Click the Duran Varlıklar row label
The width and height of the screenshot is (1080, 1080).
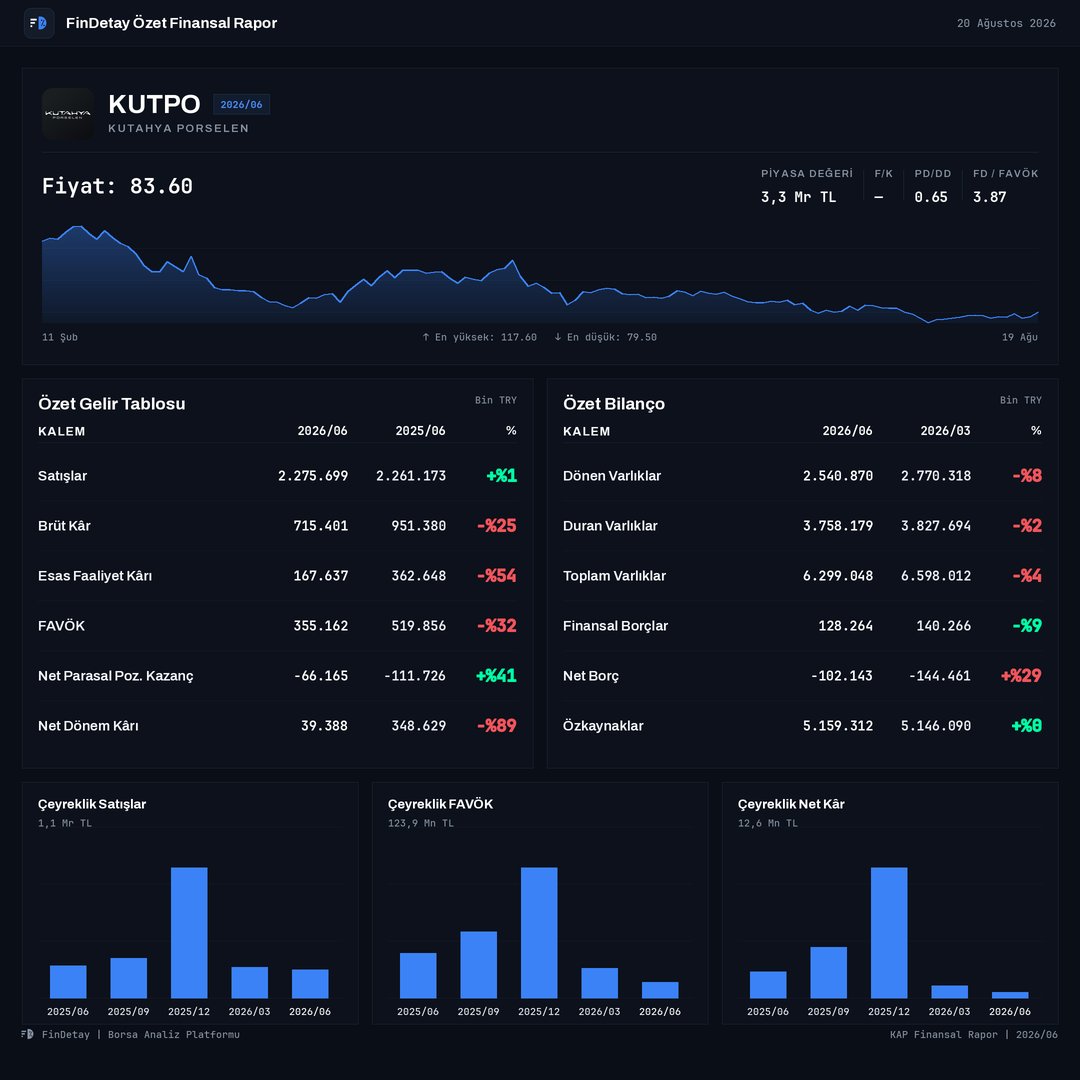point(610,526)
